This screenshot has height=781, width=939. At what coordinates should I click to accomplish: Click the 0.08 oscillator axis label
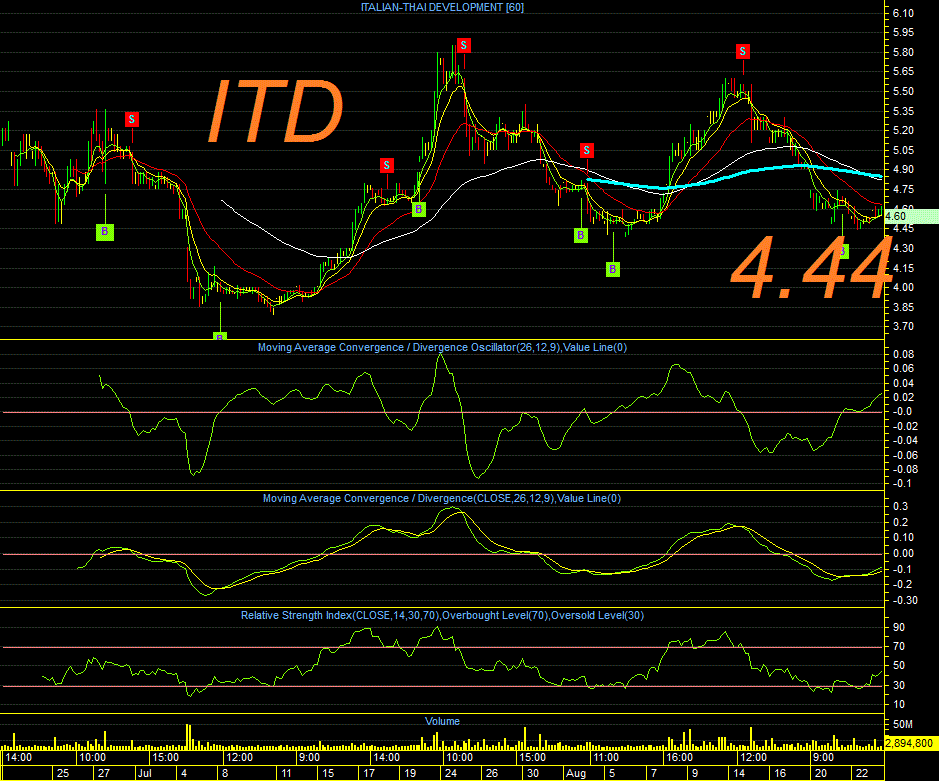tap(904, 354)
